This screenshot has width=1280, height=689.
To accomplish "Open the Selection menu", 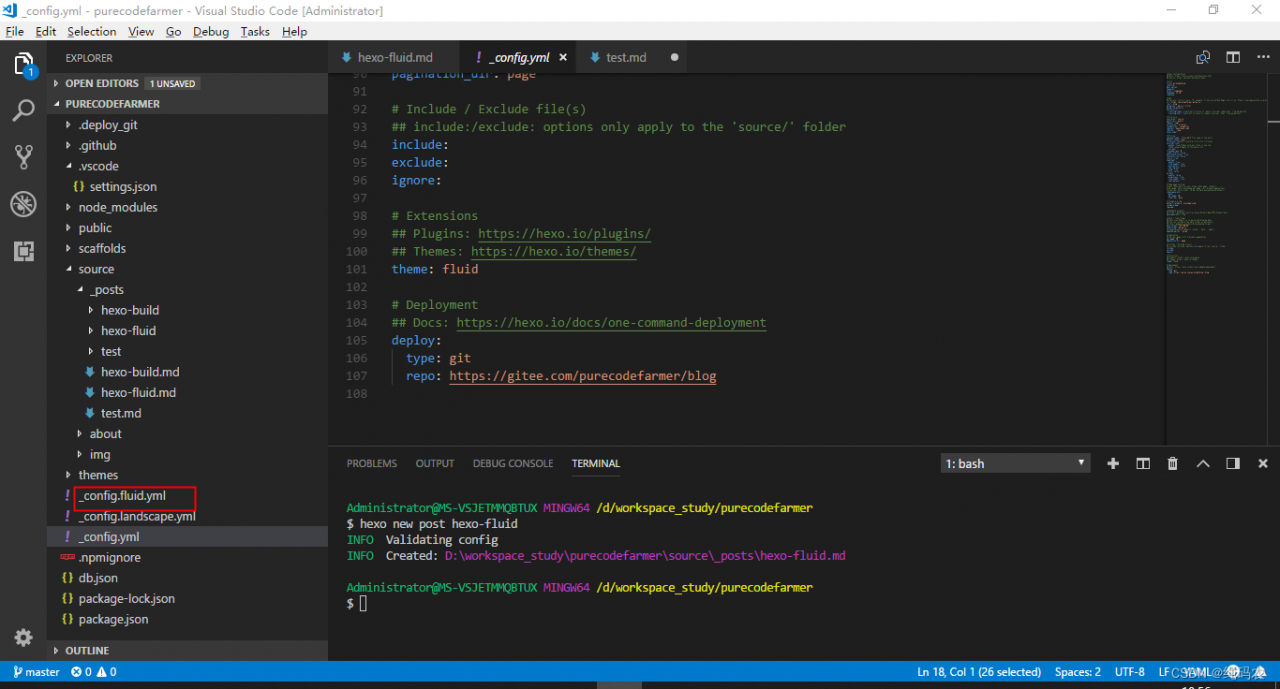I will (x=92, y=32).
